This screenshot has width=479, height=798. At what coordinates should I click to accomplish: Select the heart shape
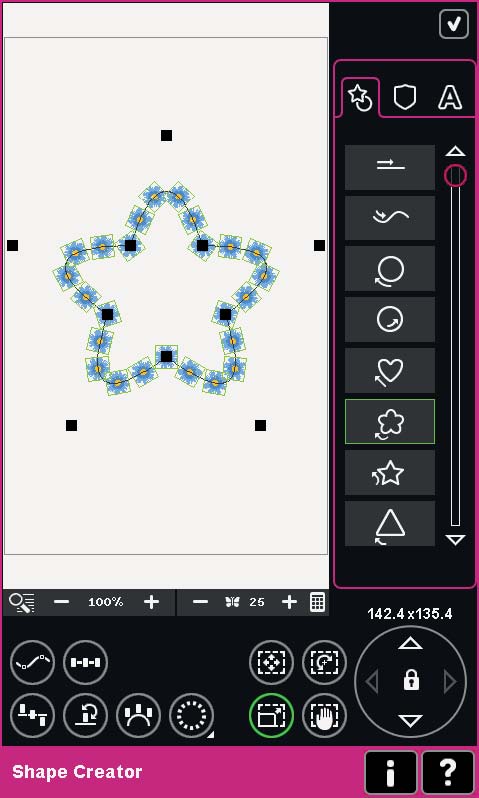[390, 370]
